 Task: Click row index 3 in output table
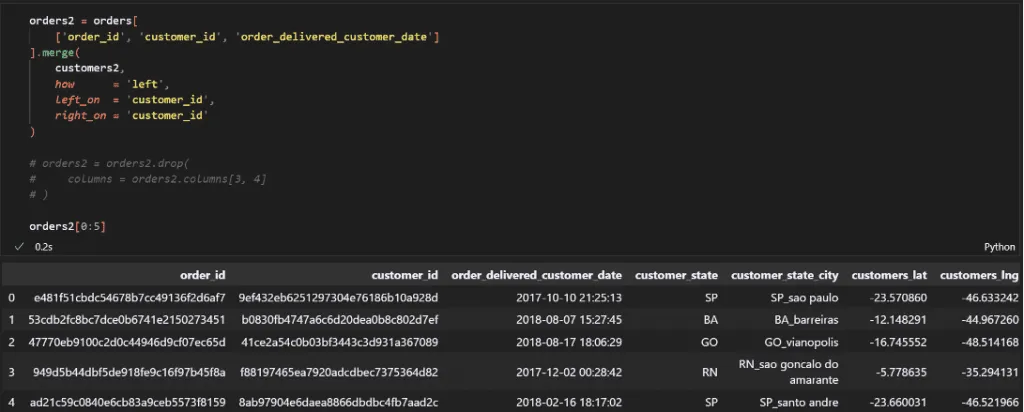pos(10,372)
